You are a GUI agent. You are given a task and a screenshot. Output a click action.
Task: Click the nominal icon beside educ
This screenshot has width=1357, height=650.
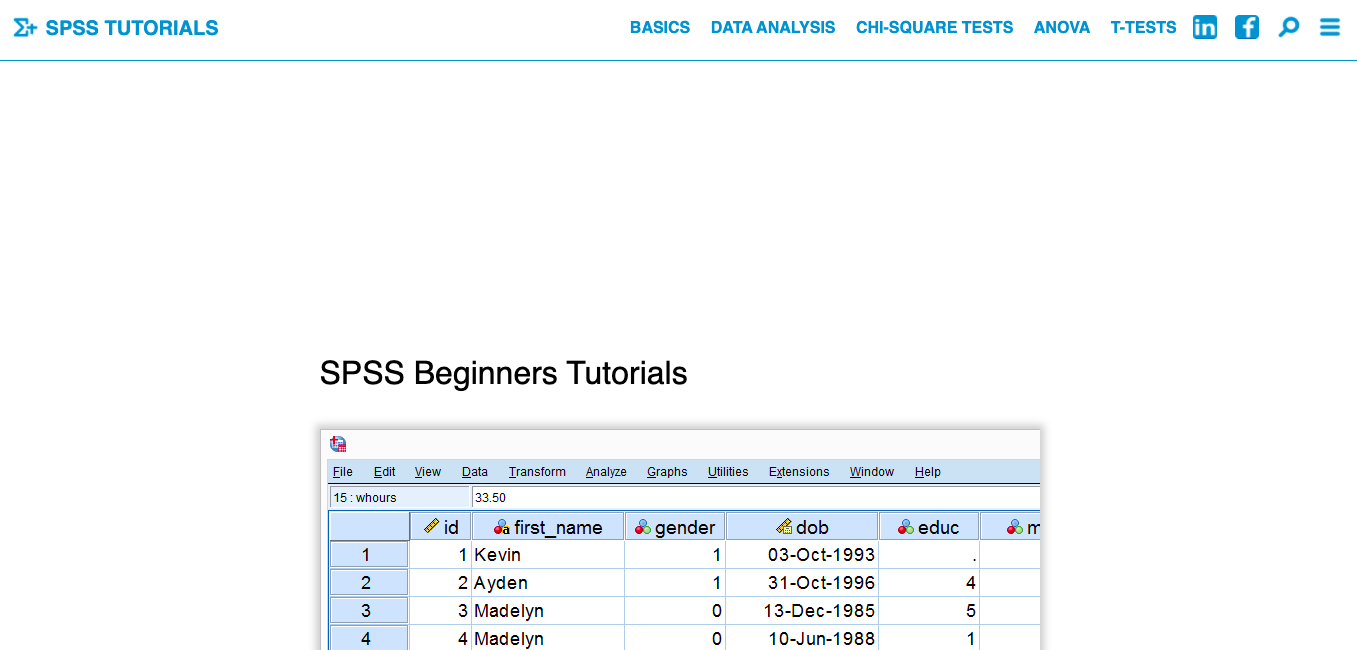point(906,527)
